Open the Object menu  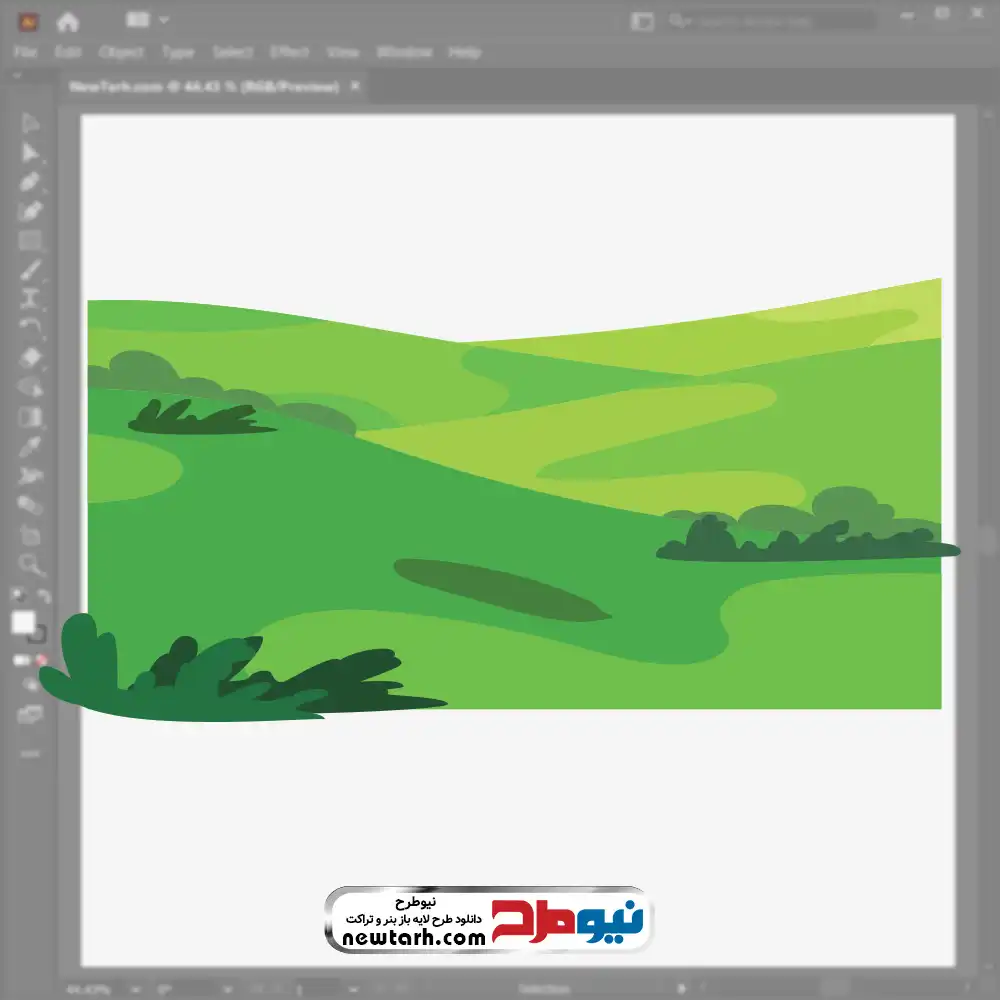click(121, 52)
